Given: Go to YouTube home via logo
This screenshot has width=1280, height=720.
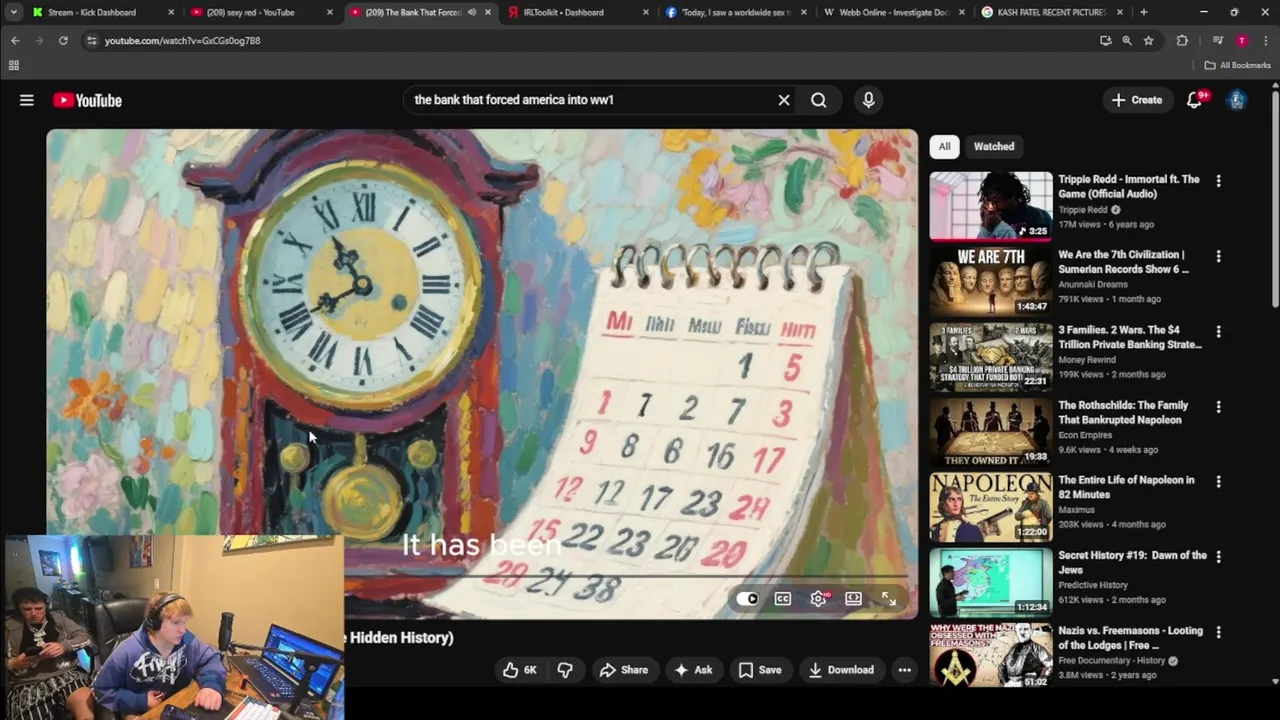Looking at the screenshot, I should pyautogui.click(x=88, y=100).
